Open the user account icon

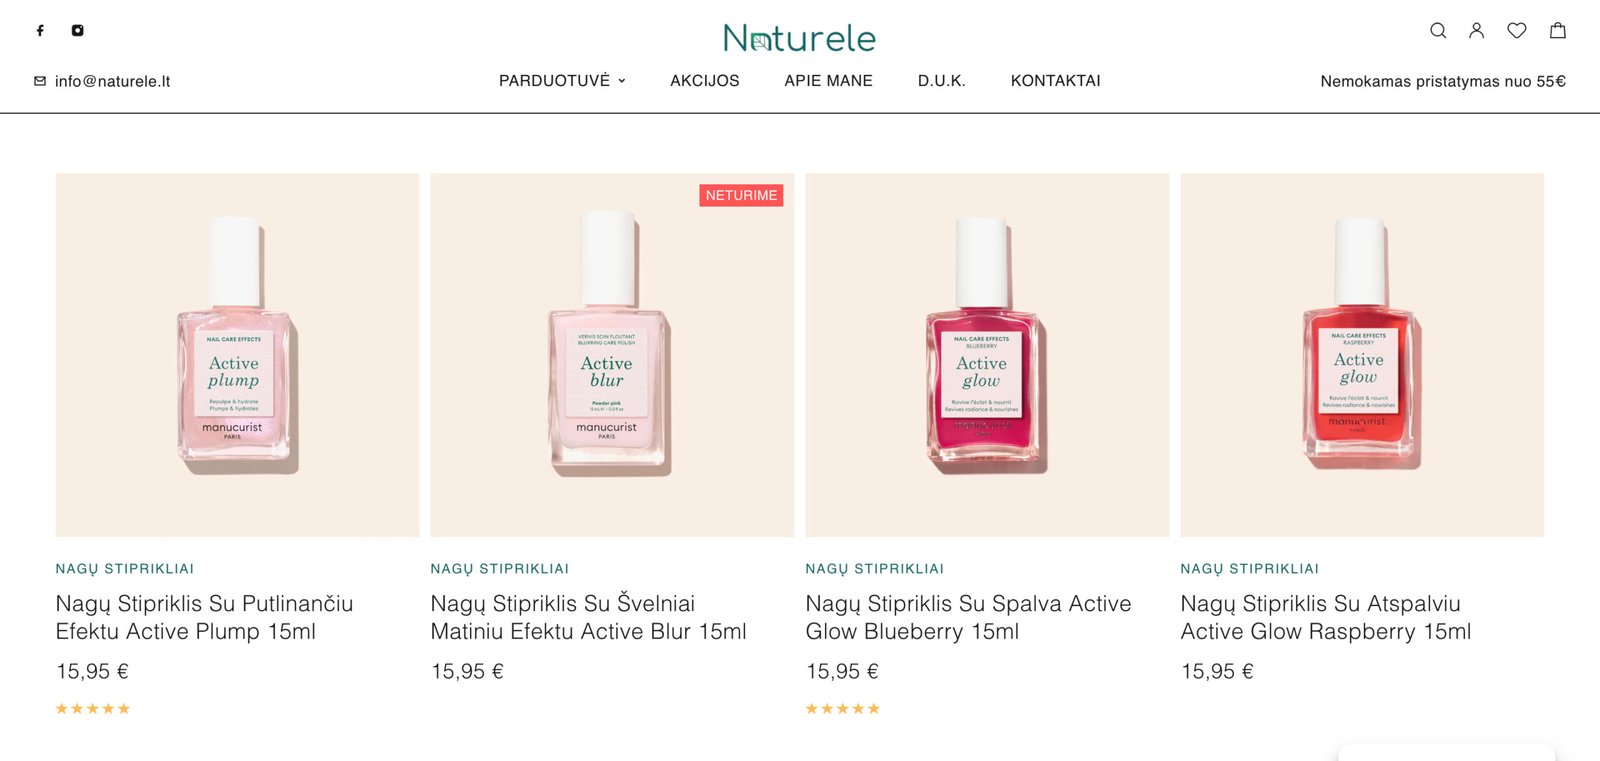1476,31
